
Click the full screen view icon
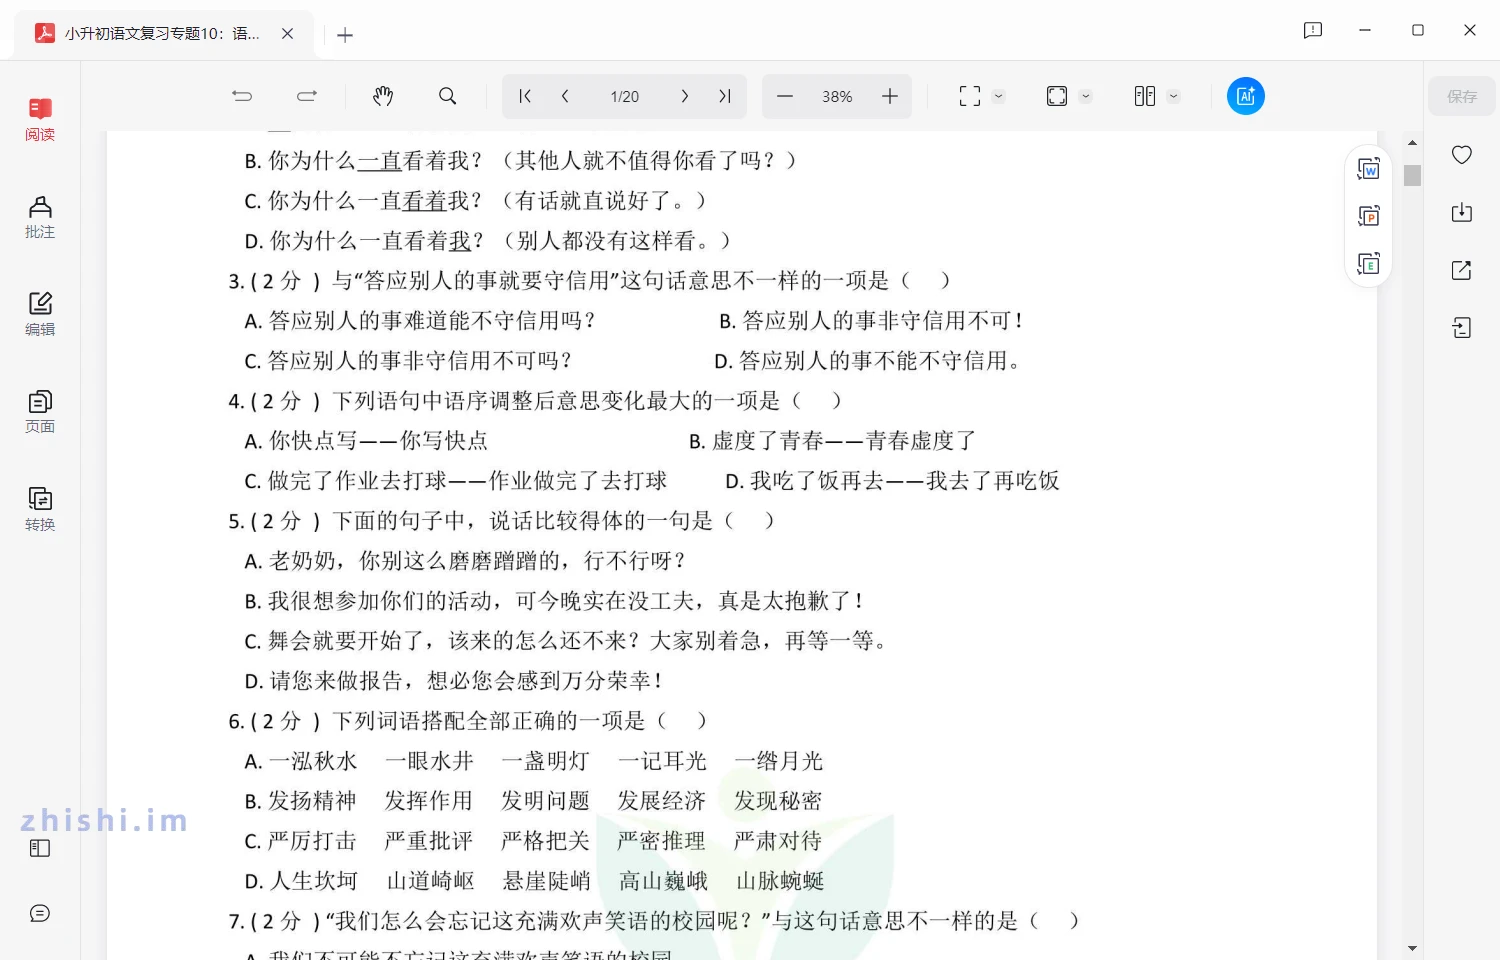pos(970,96)
